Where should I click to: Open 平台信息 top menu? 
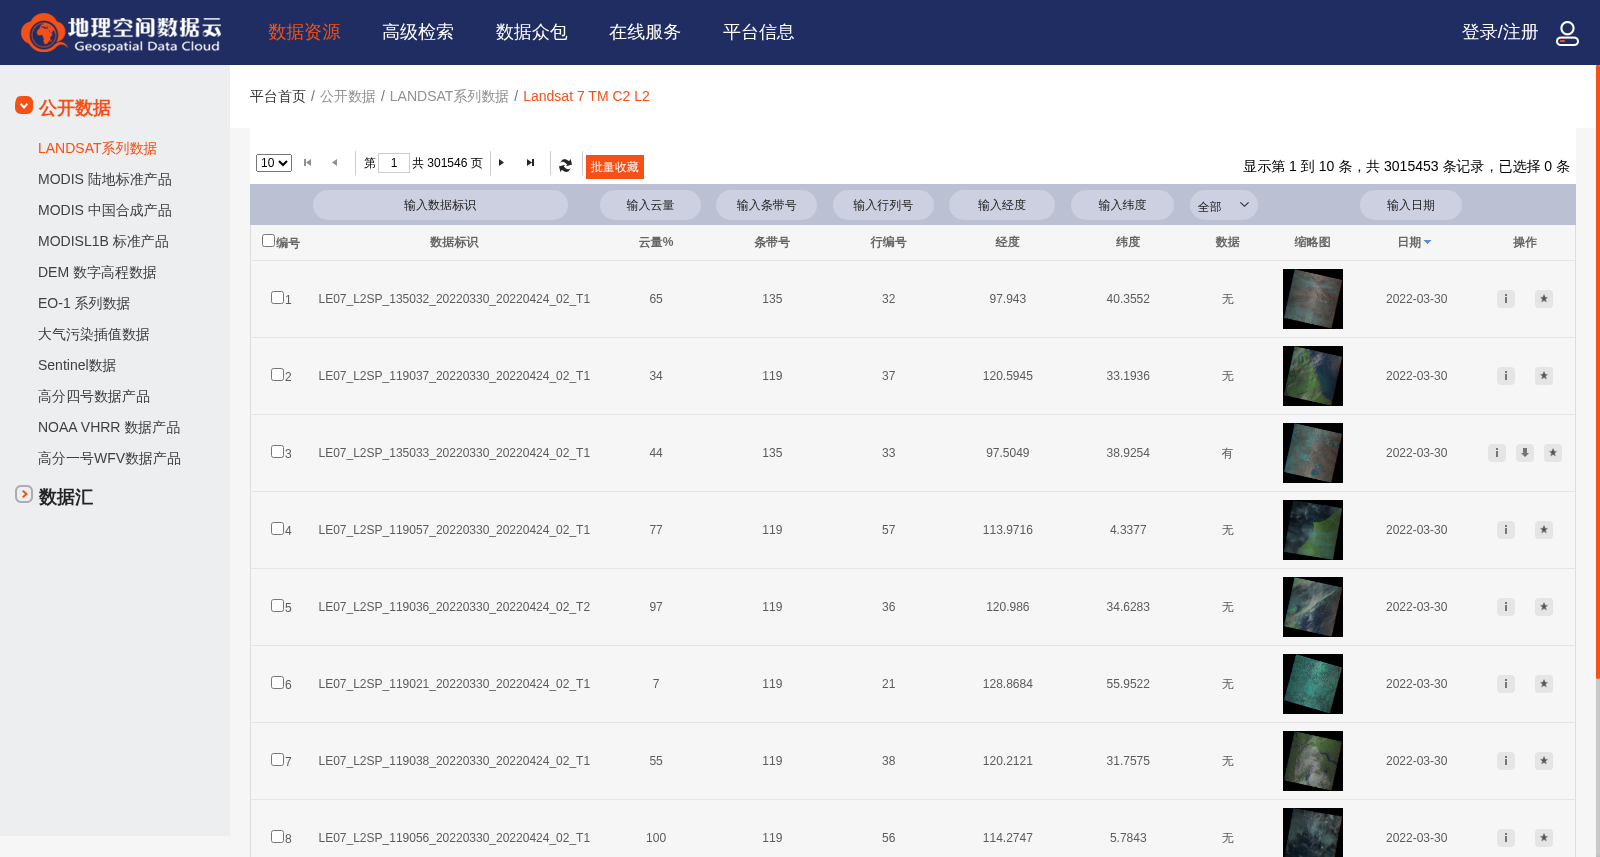[x=758, y=32]
